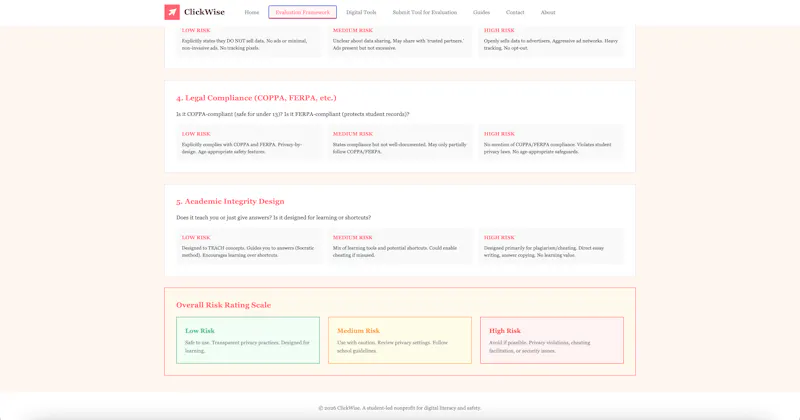This screenshot has height=420, width=800.
Task: Go to the Home page
Action: [x=252, y=12]
